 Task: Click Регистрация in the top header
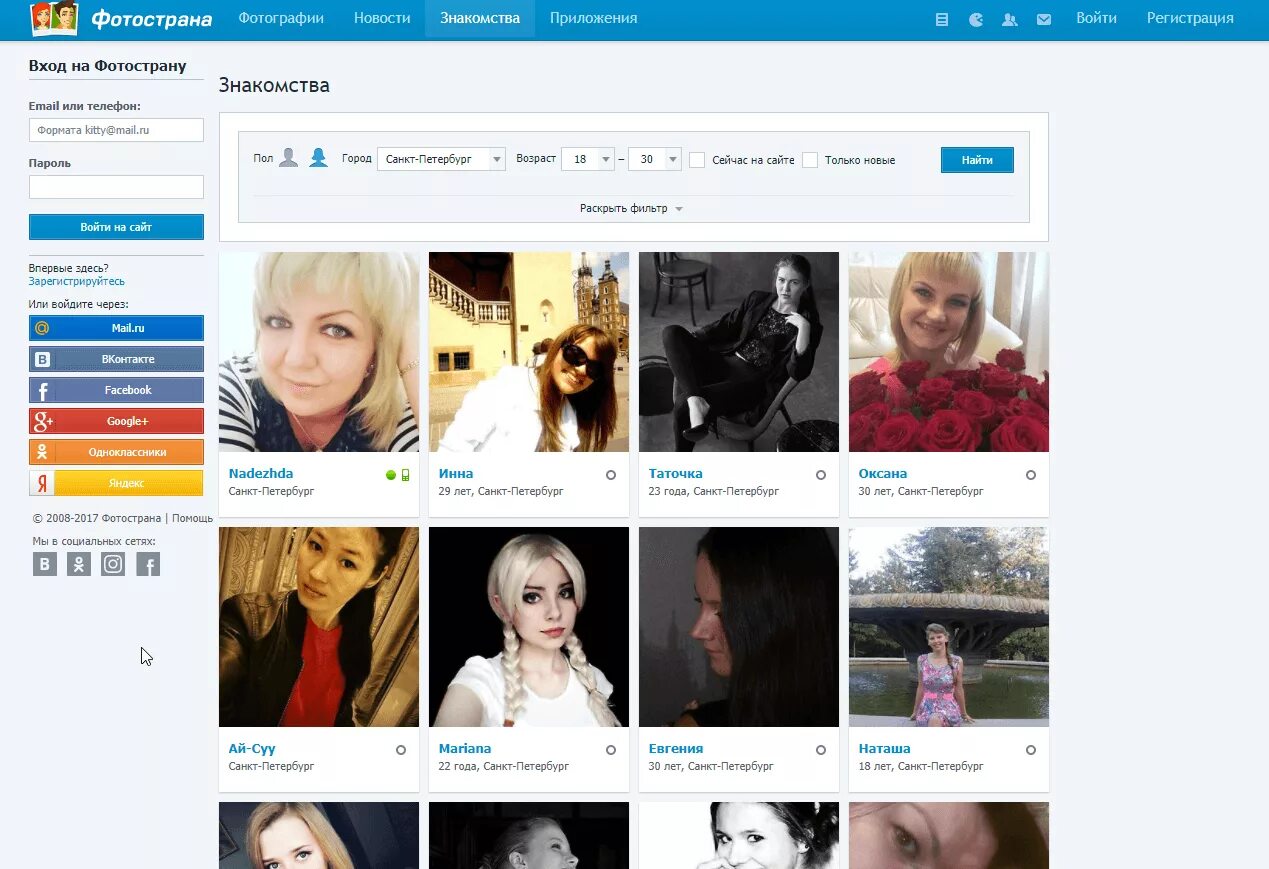coord(1190,18)
